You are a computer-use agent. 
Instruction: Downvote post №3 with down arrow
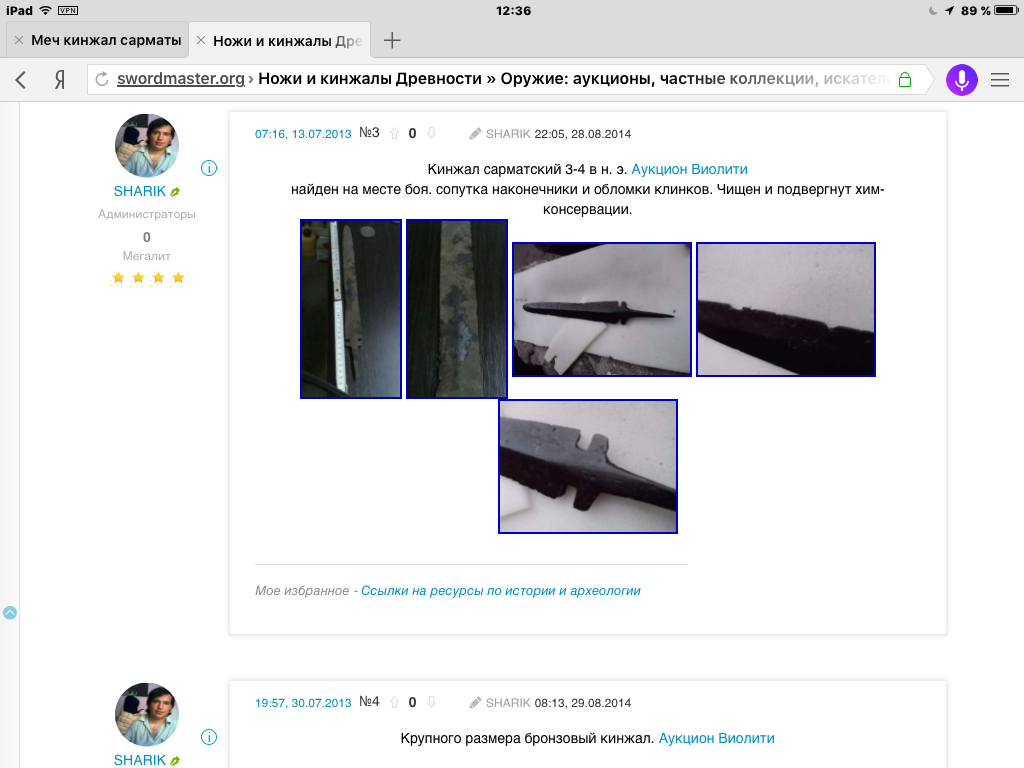coord(431,134)
